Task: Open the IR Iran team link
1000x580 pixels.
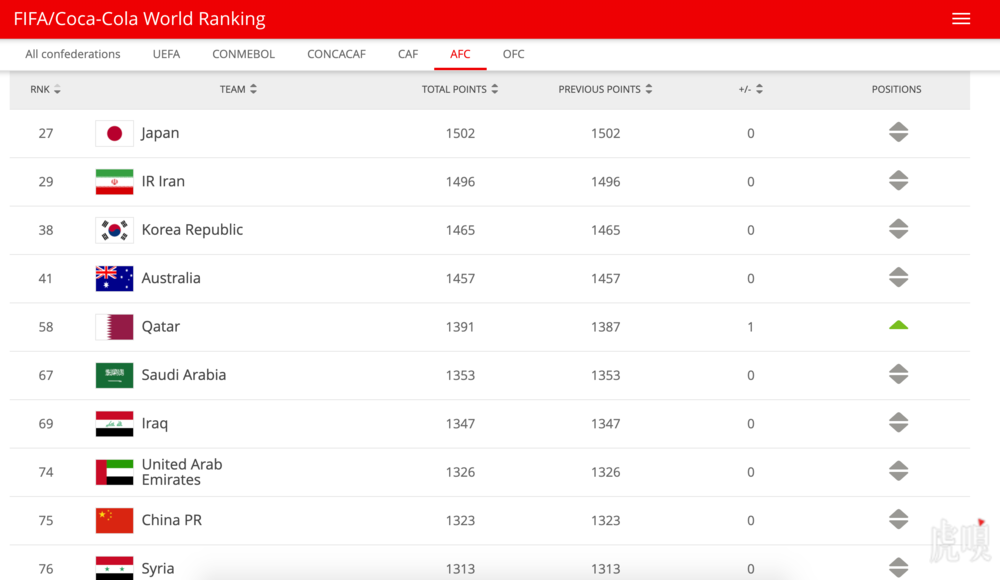Action: 163,181
